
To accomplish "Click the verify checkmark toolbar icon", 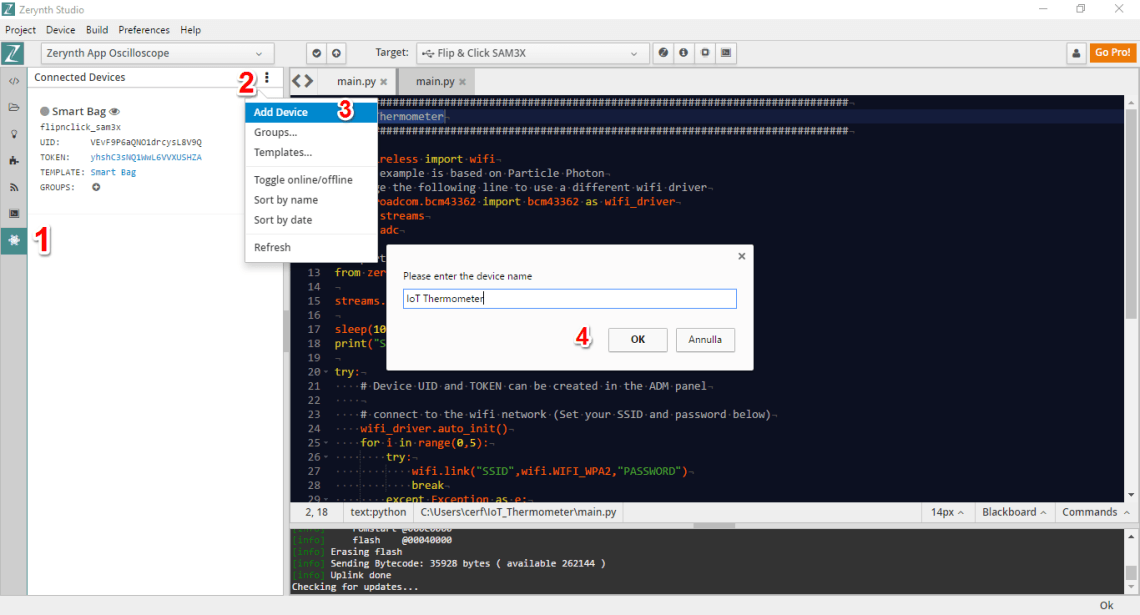I will tap(316, 53).
